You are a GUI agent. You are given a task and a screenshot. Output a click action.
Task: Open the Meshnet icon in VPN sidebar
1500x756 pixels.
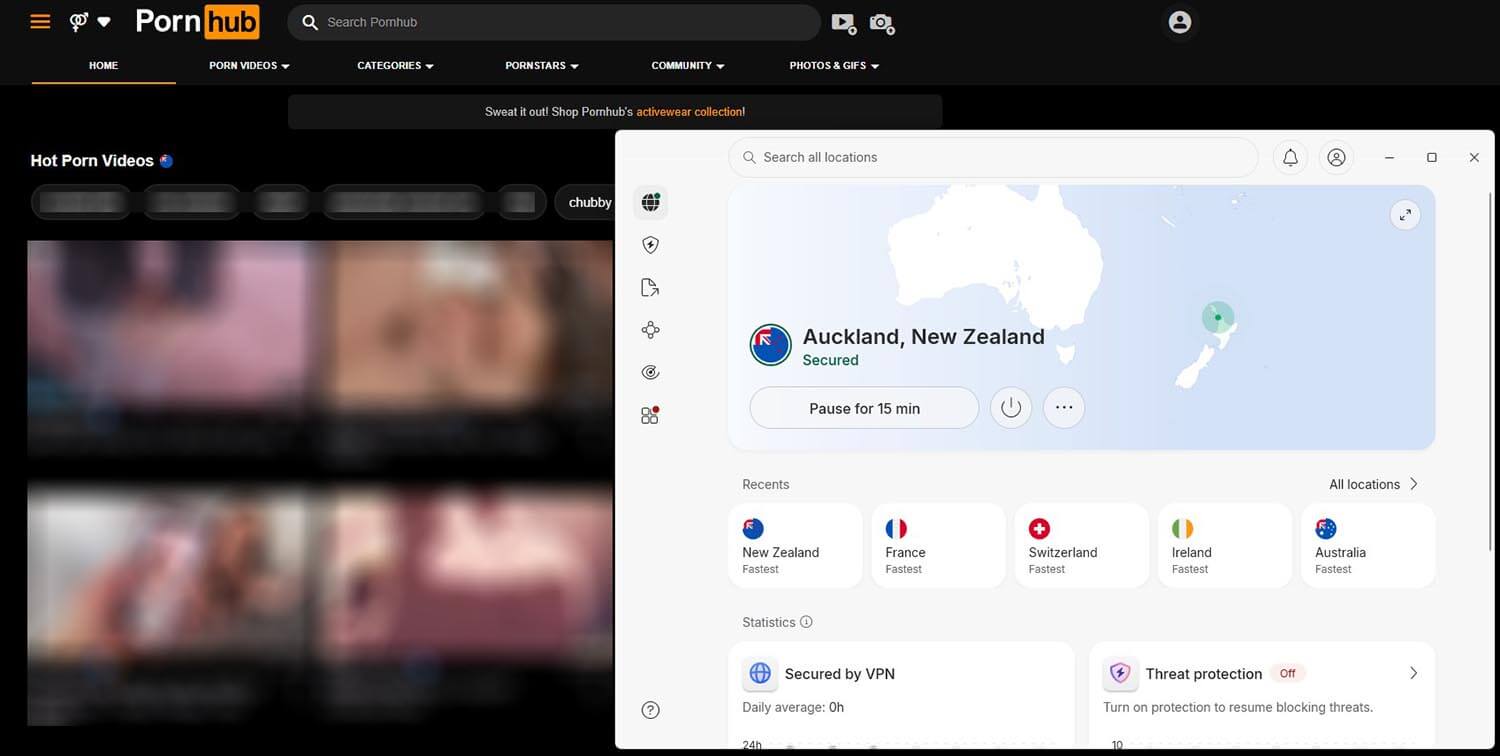click(x=651, y=330)
